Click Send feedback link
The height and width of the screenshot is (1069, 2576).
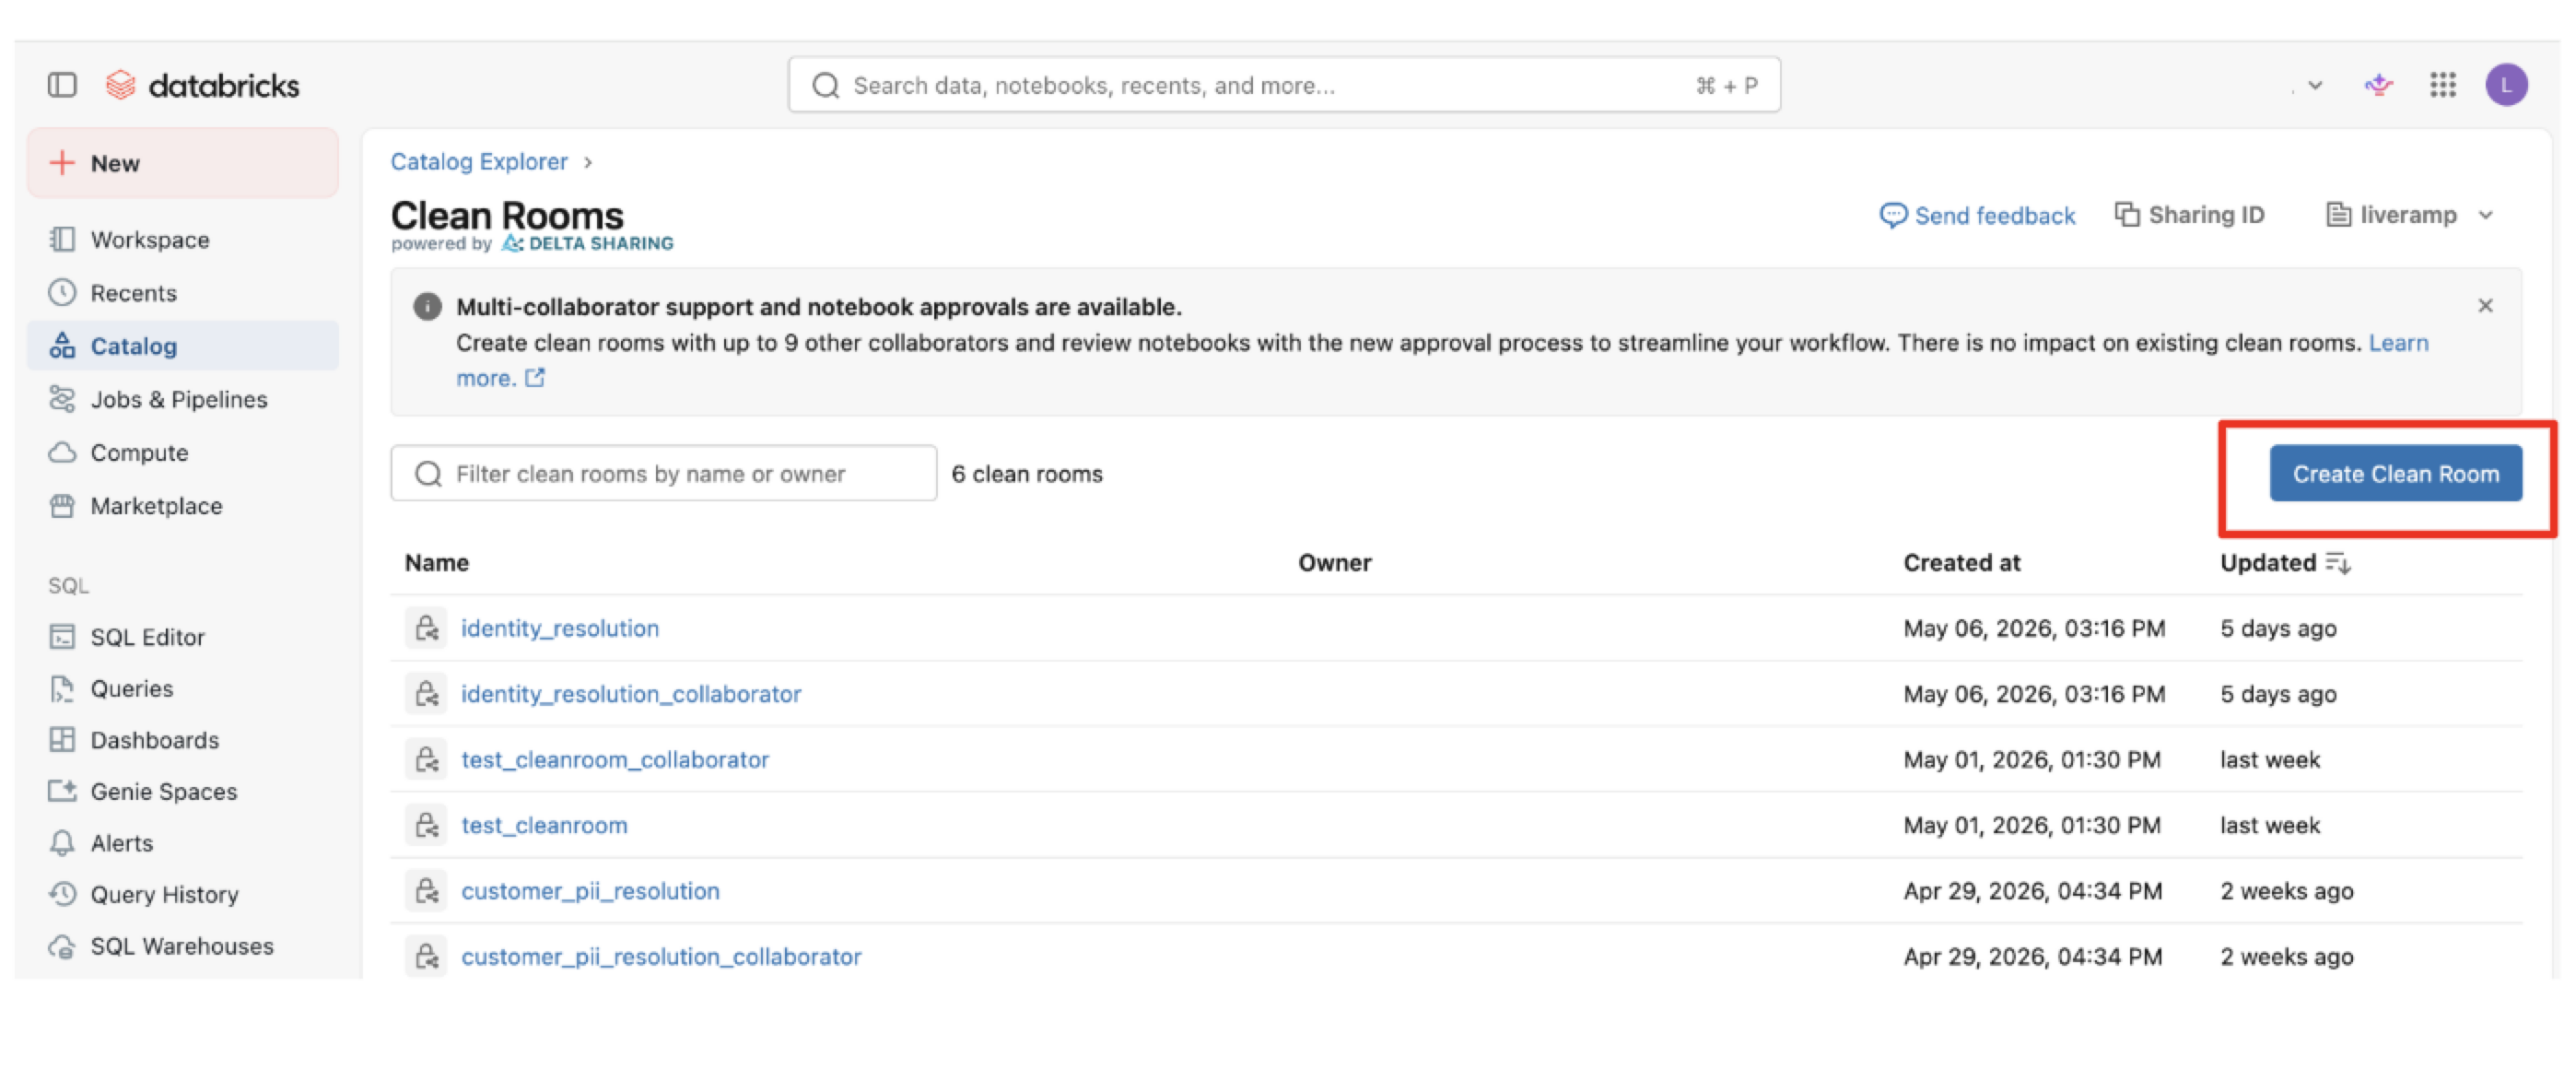tap(1977, 216)
